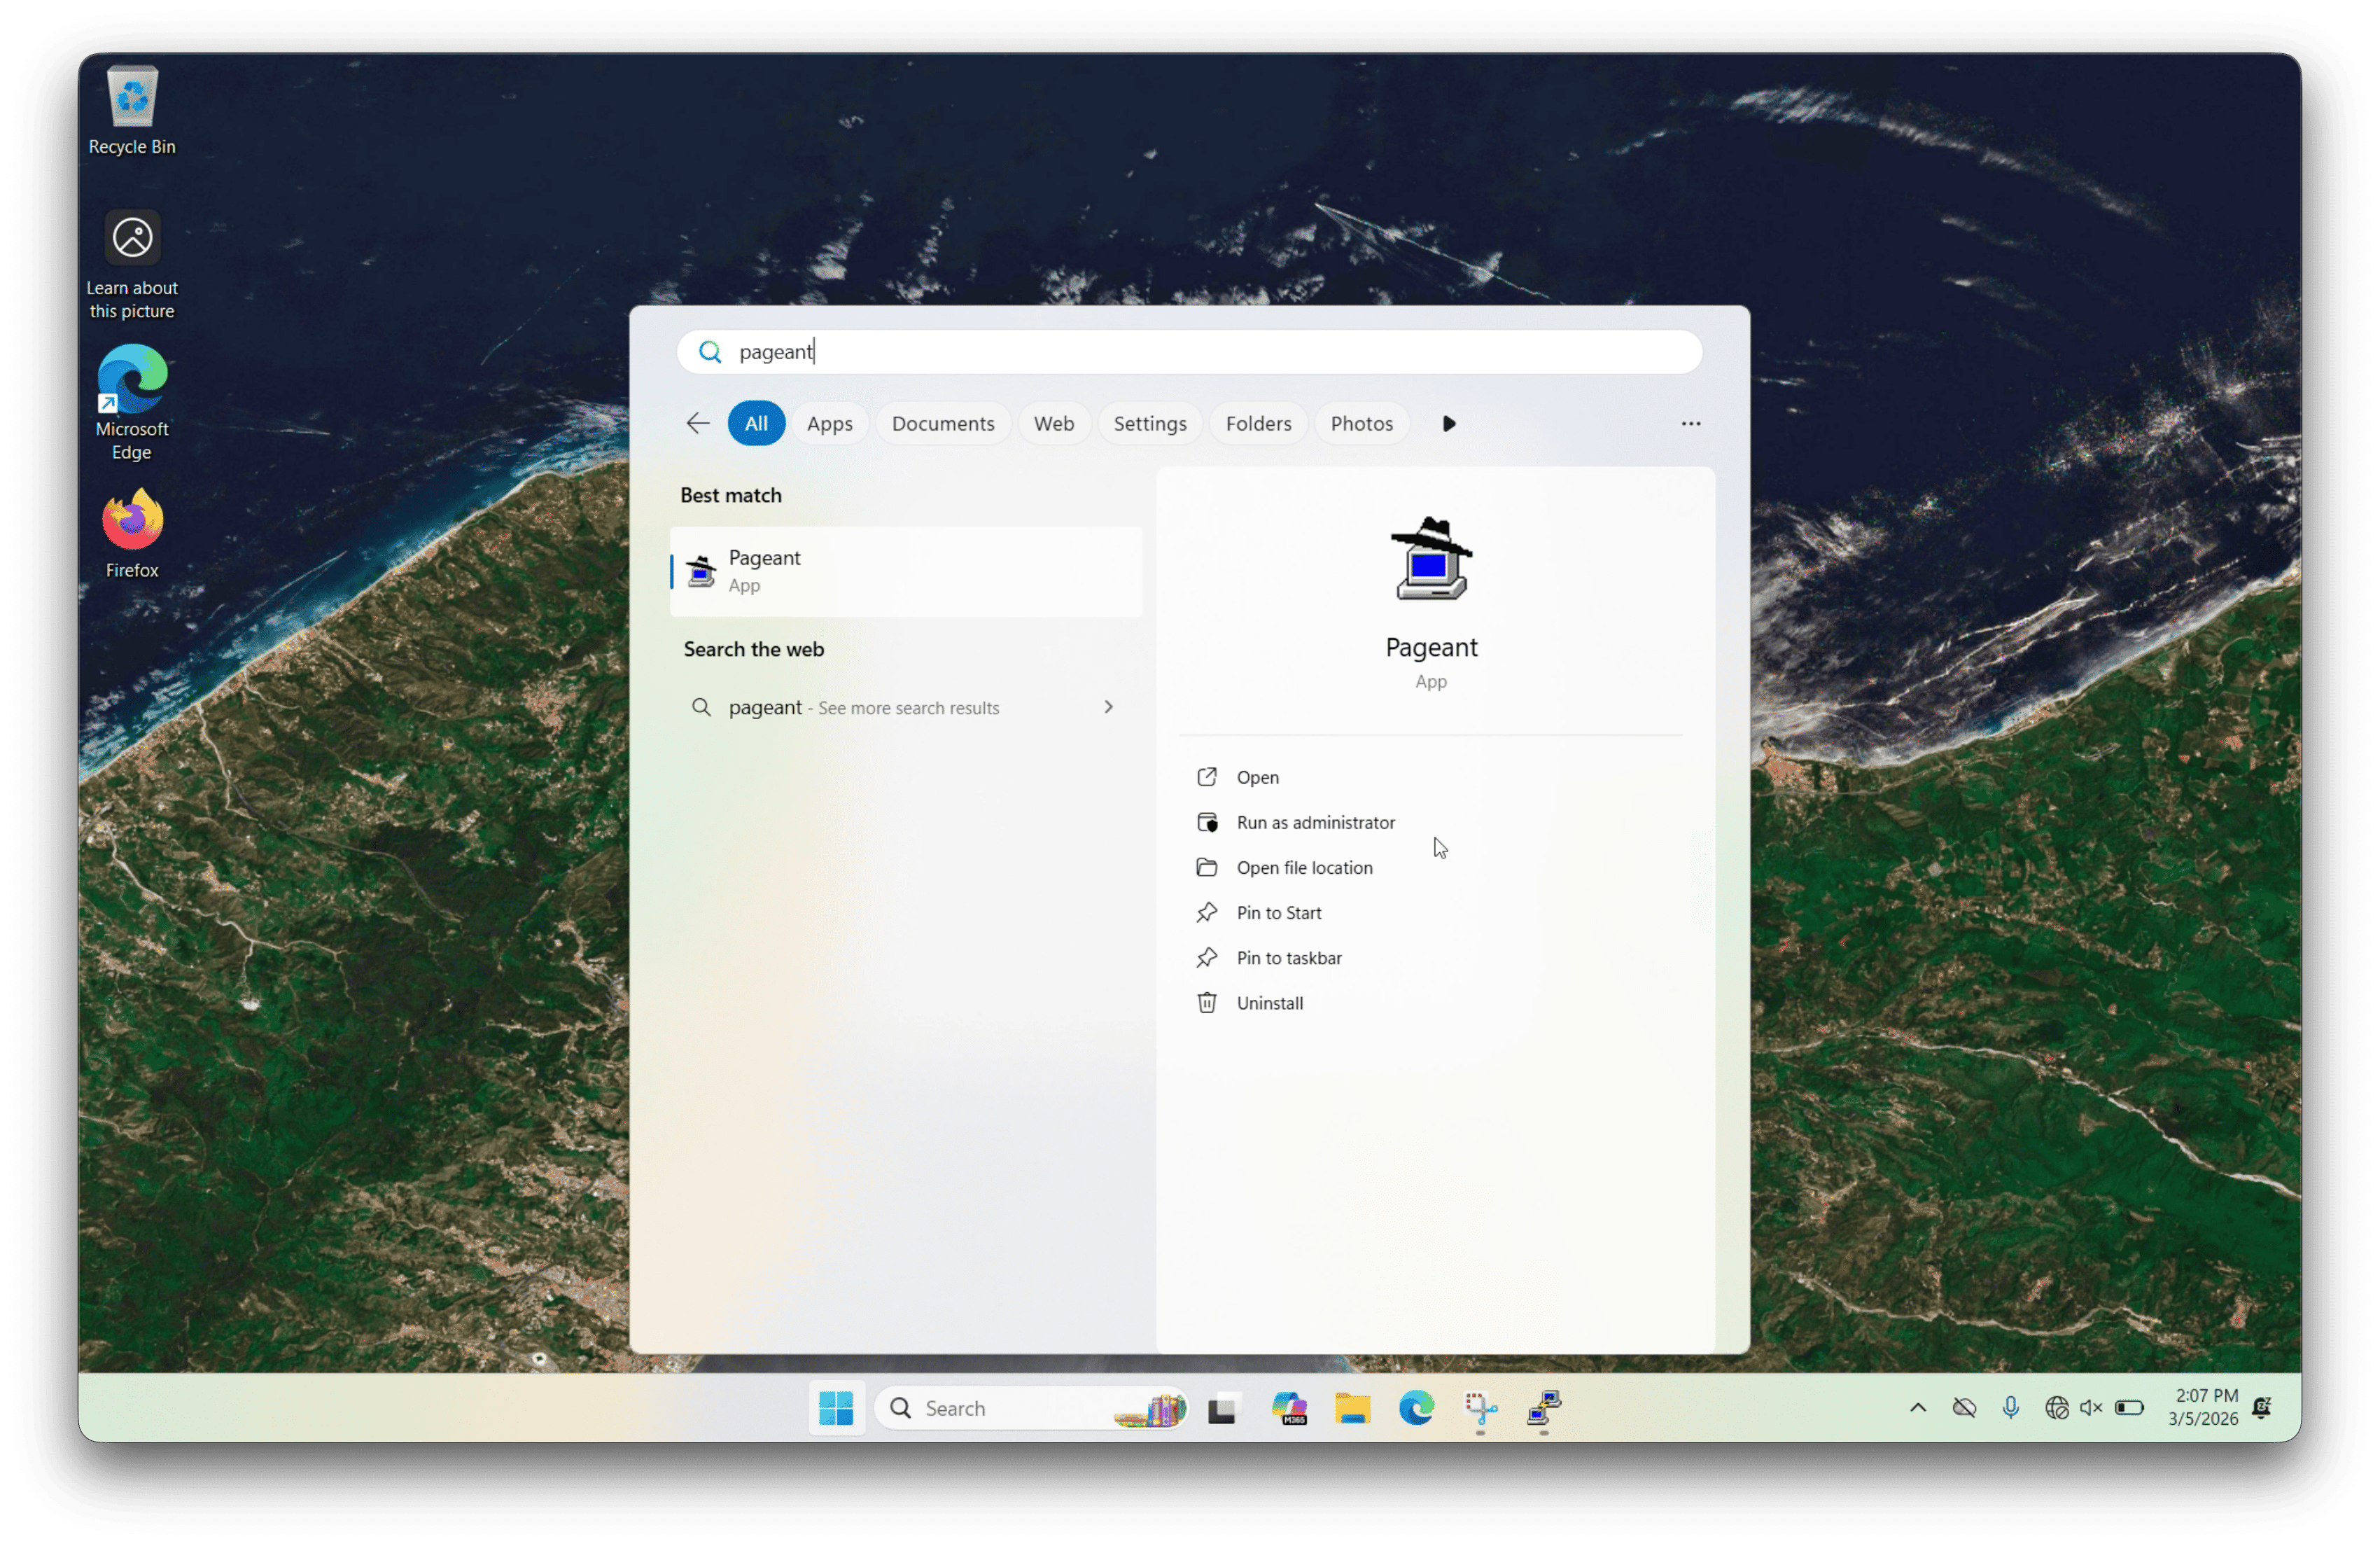Viewport: 2380px width, 1546px height.
Task: Click the microphone tray icon
Action: (x=2010, y=1408)
